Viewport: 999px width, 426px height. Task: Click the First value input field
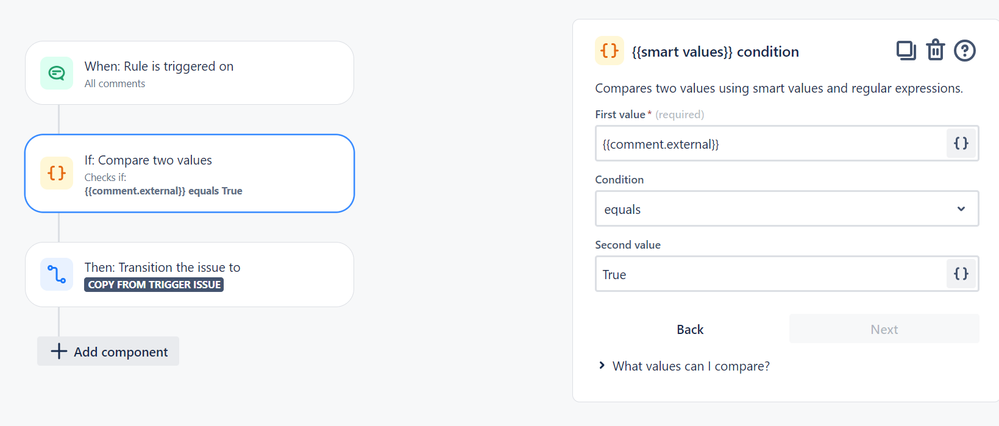pos(770,144)
